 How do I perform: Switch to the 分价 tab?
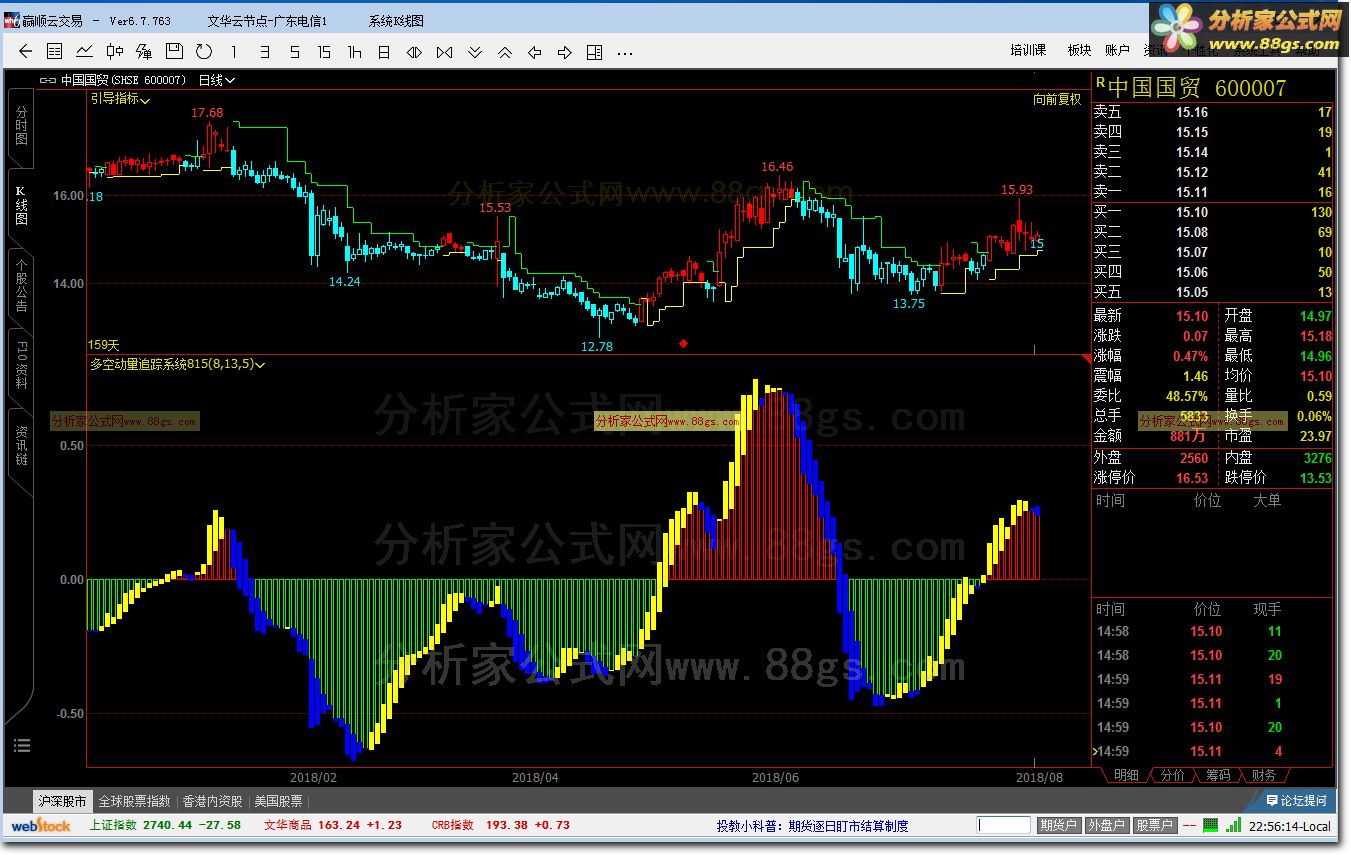pyautogui.click(x=1172, y=775)
